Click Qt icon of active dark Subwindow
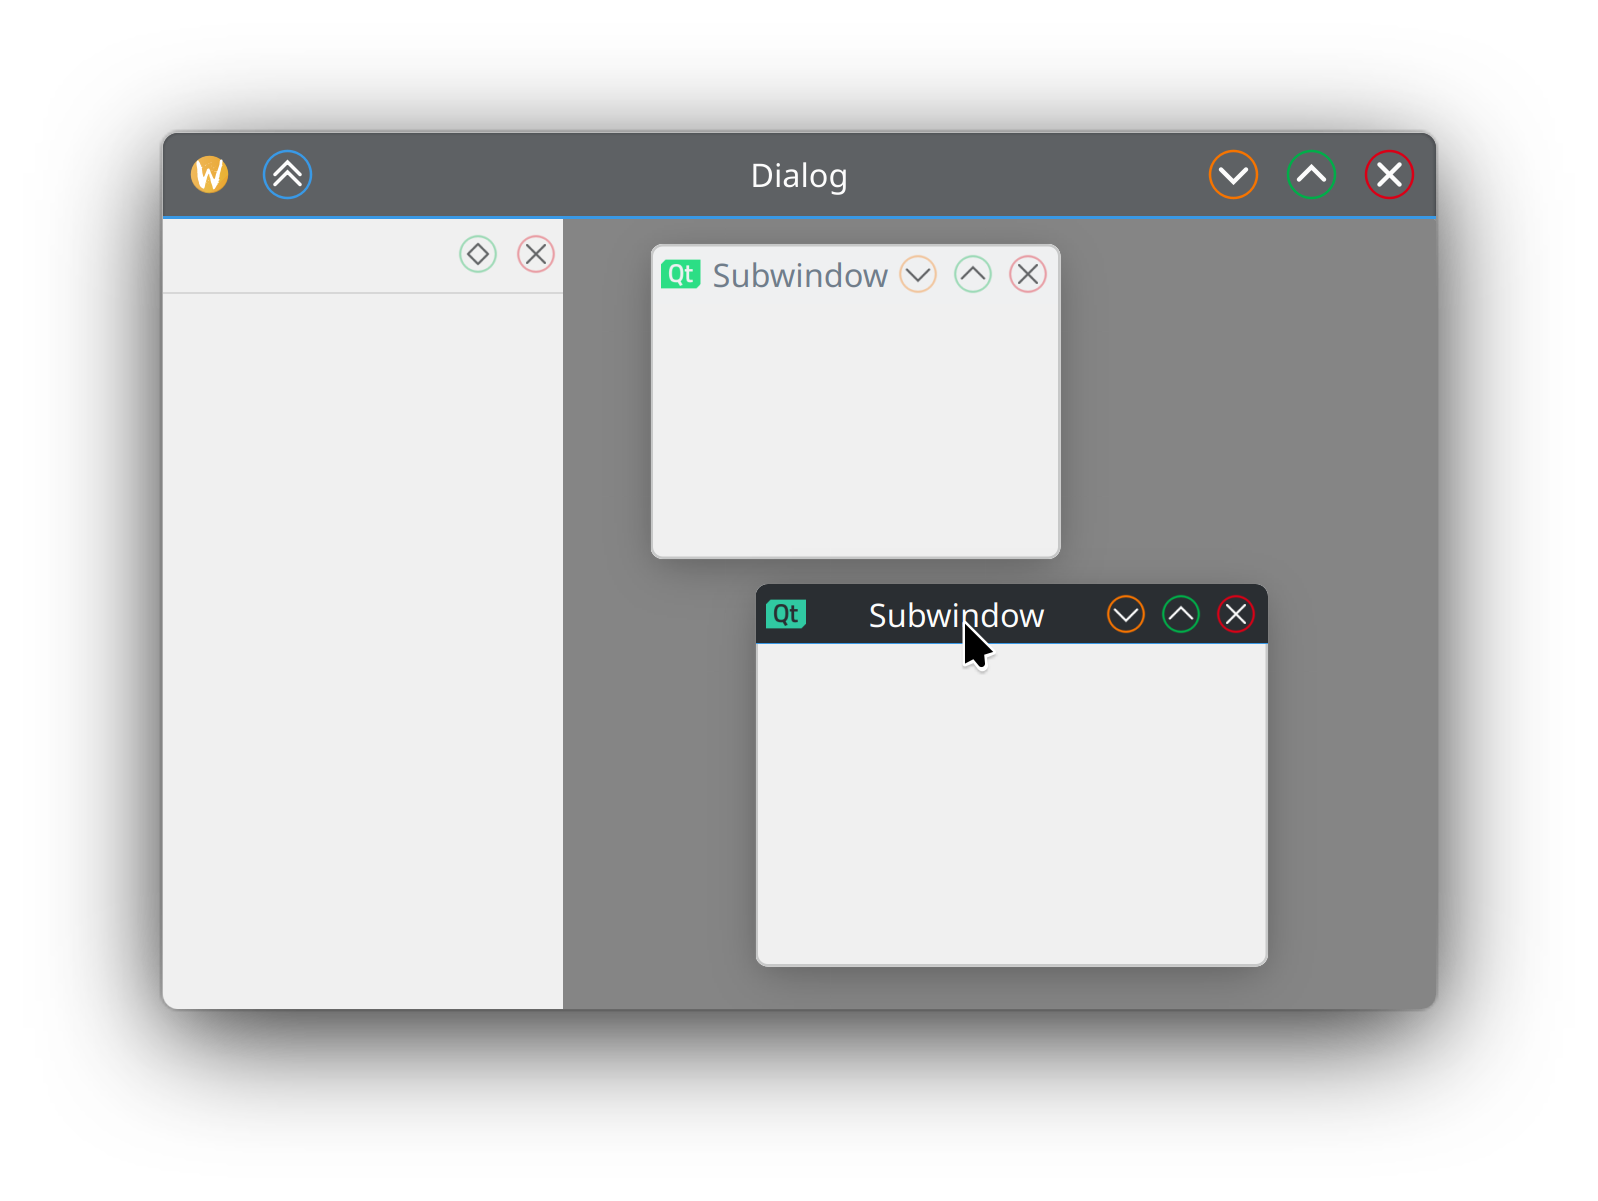1598x1201 pixels. (x=786, y=614)
